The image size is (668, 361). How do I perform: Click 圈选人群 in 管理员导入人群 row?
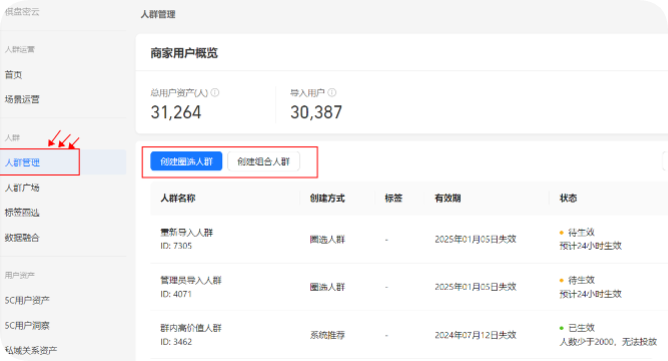327,287
